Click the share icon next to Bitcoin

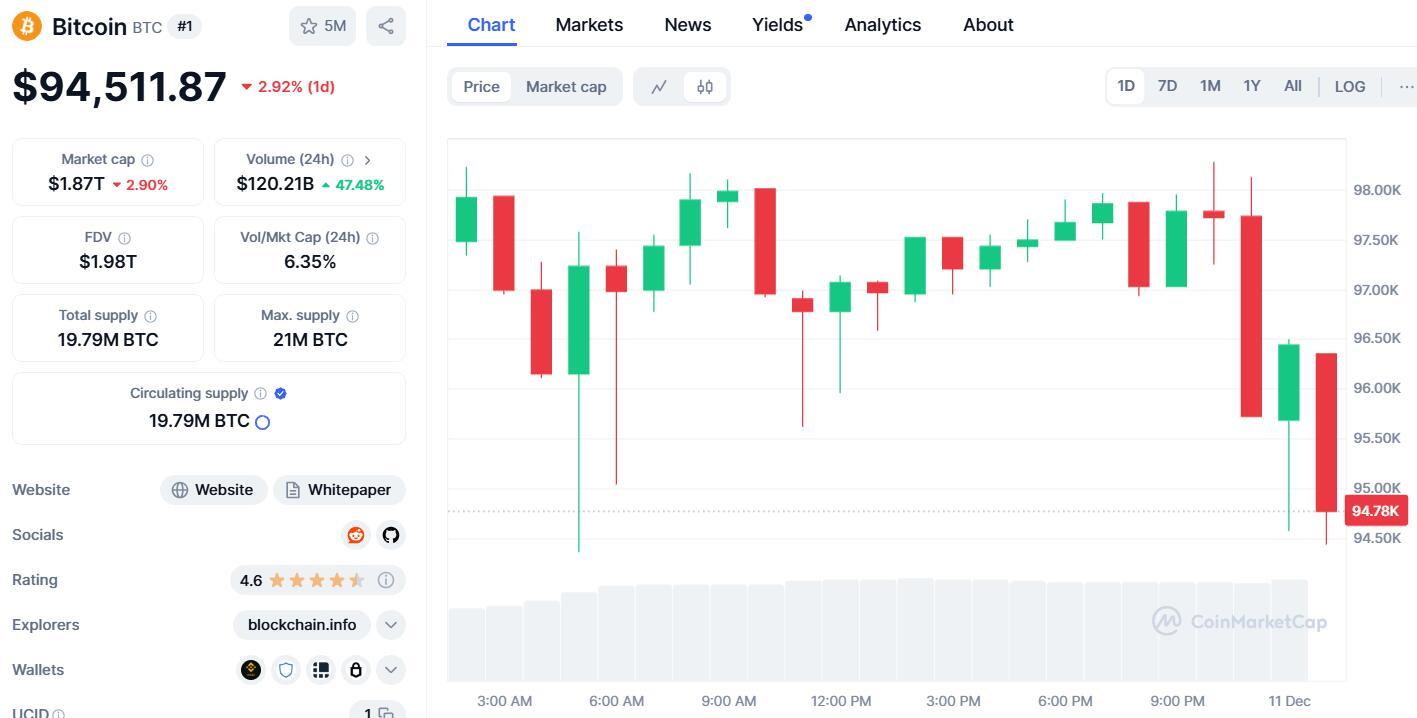pyautogui.click(x=386, y=26)
